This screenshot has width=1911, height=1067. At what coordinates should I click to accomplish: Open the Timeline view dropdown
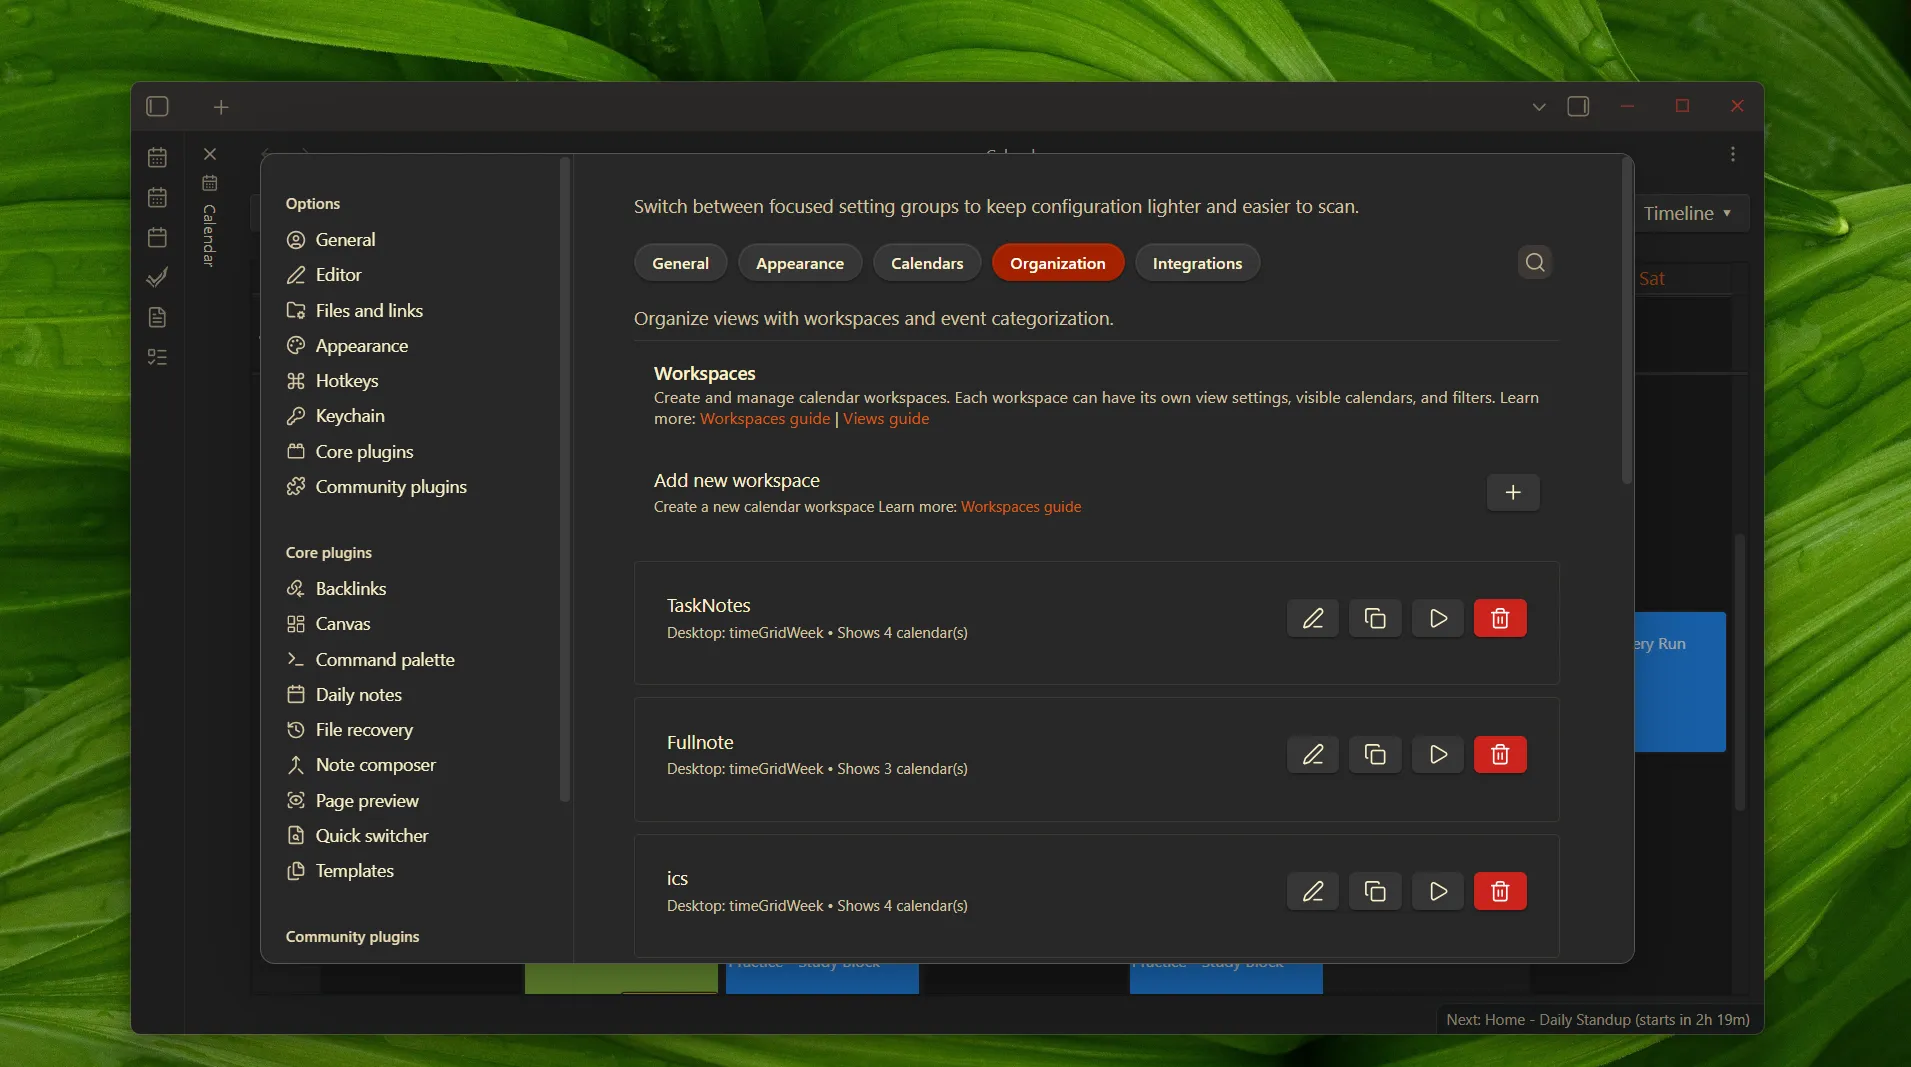[x=1688, y=213]
